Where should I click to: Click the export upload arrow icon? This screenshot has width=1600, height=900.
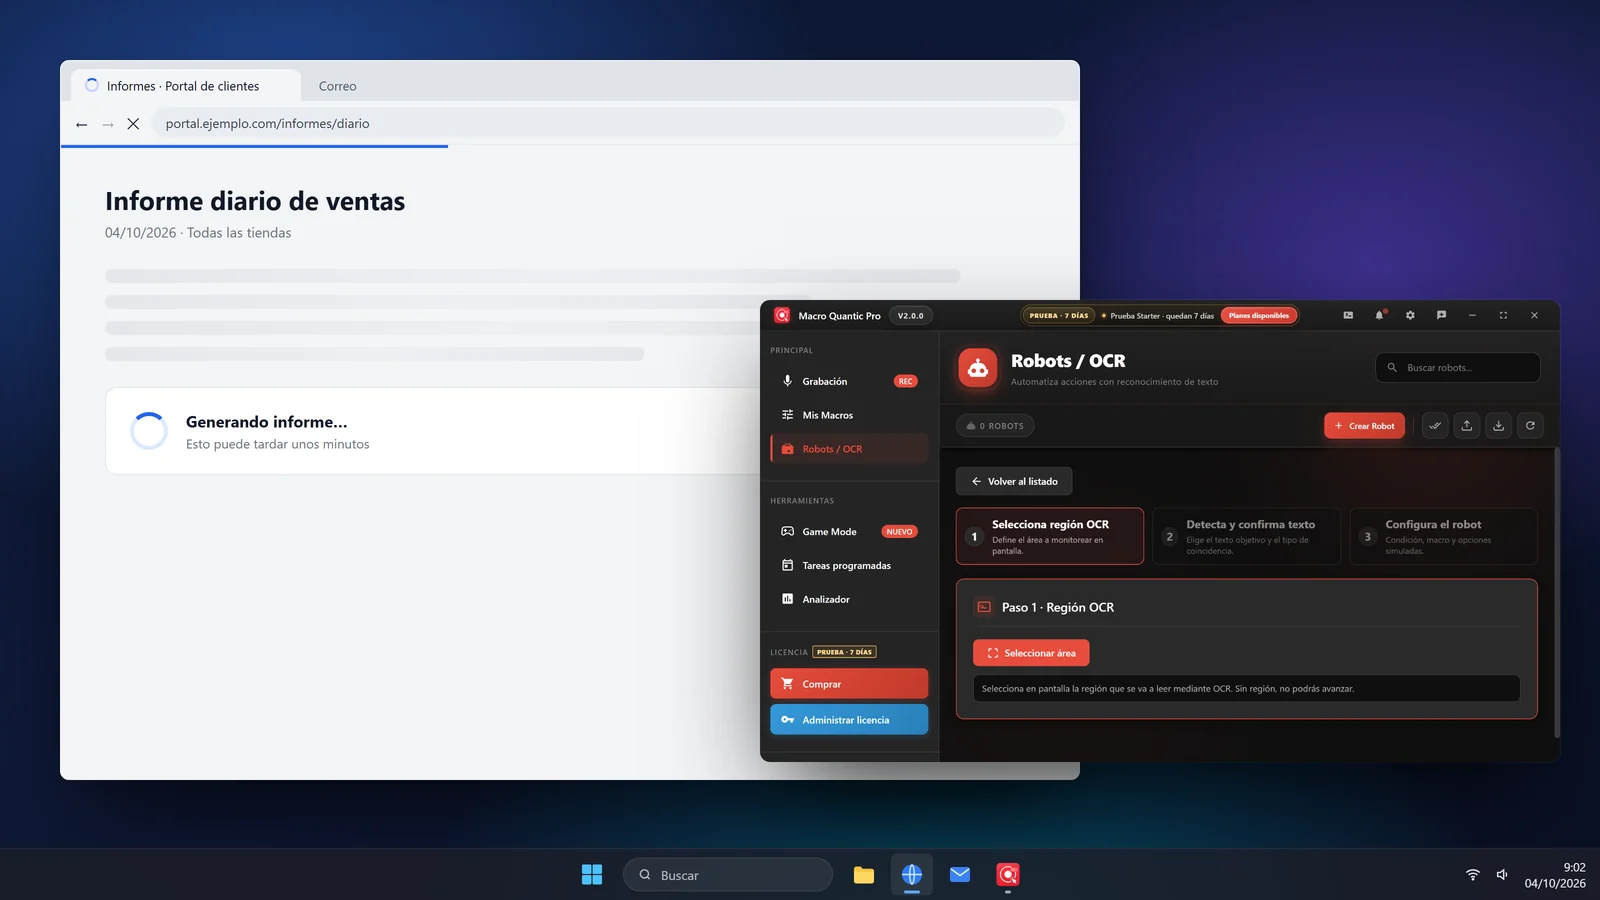(1467, 426)
